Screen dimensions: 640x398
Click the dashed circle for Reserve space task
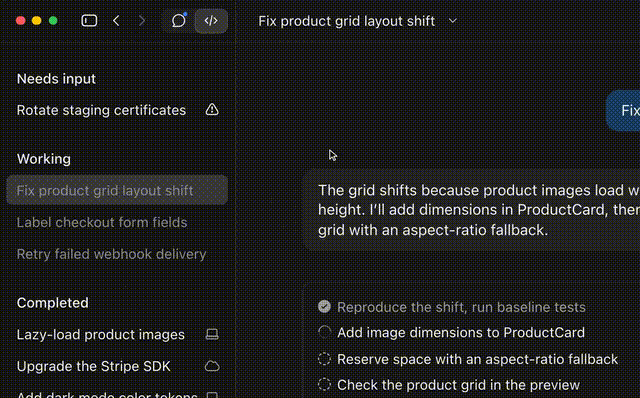click(x=324, y=359)
